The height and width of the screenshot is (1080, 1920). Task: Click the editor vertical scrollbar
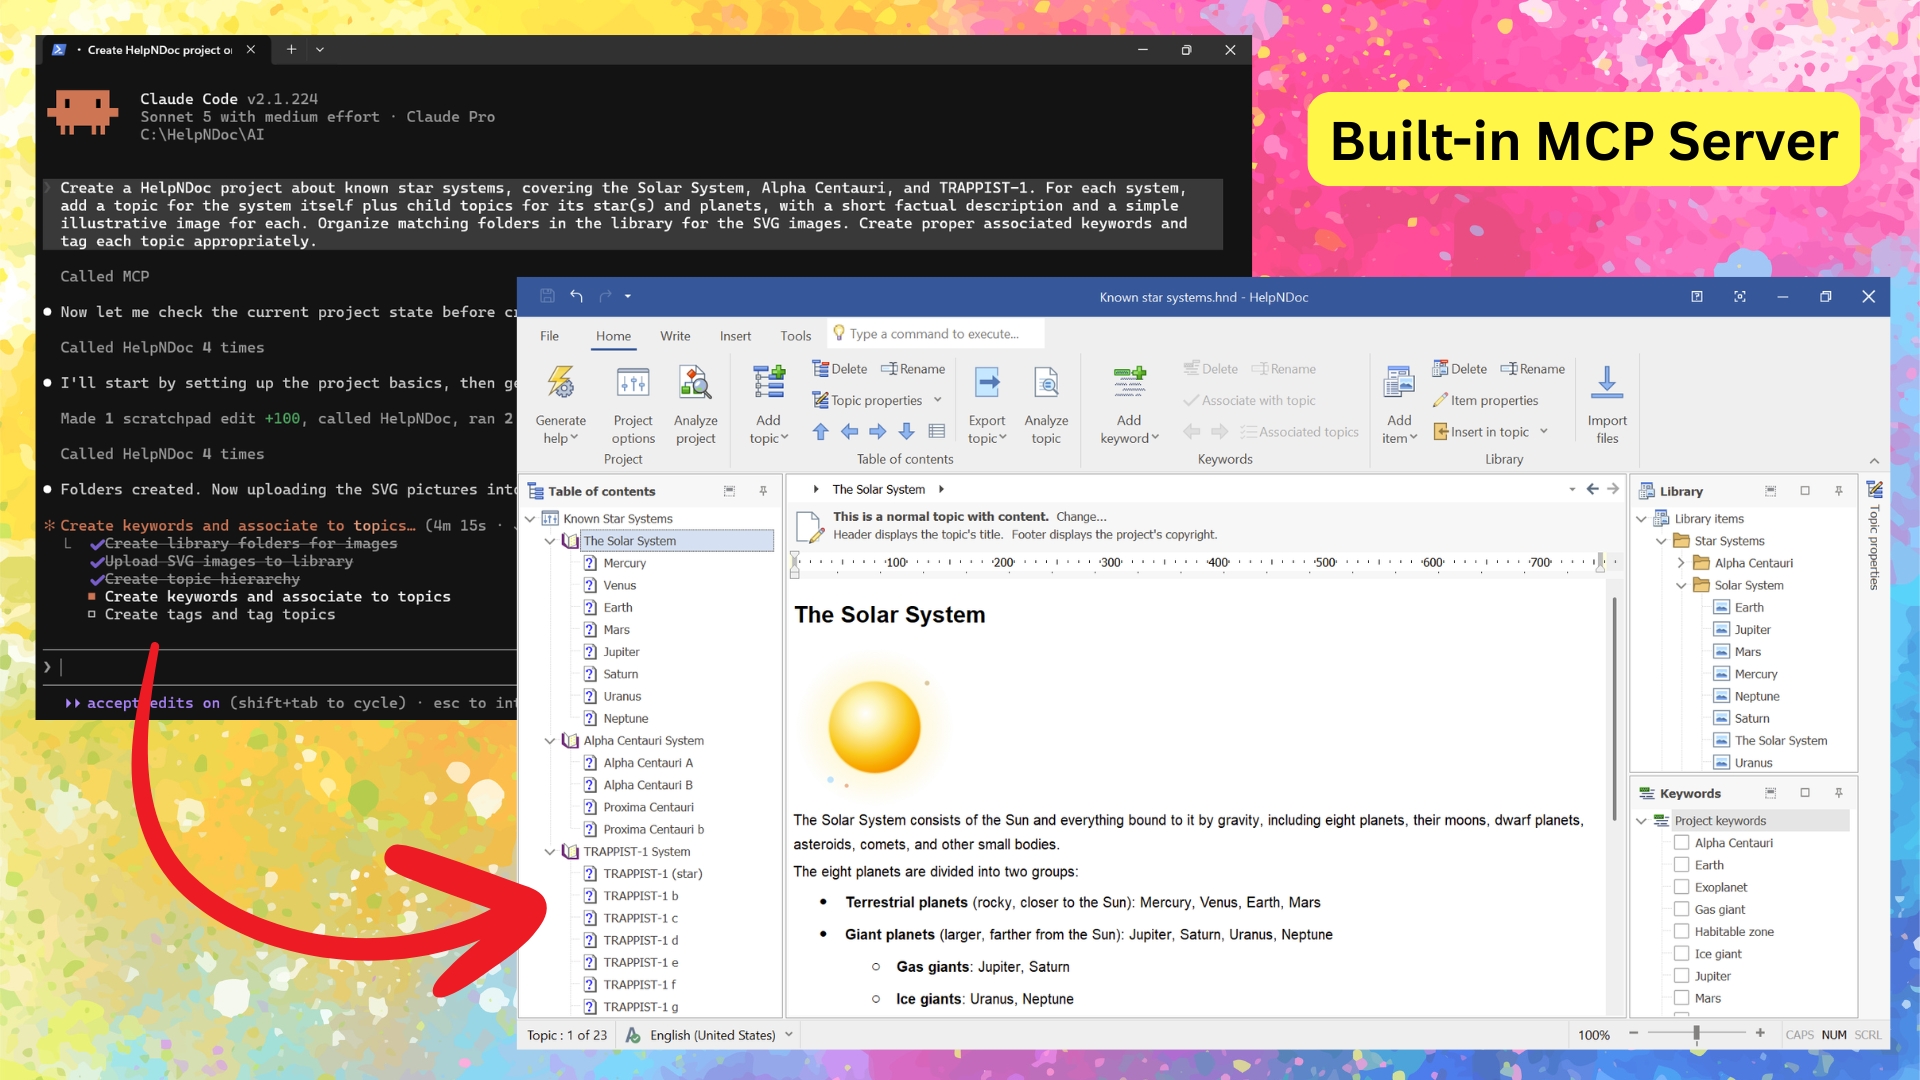point(1614,710)
